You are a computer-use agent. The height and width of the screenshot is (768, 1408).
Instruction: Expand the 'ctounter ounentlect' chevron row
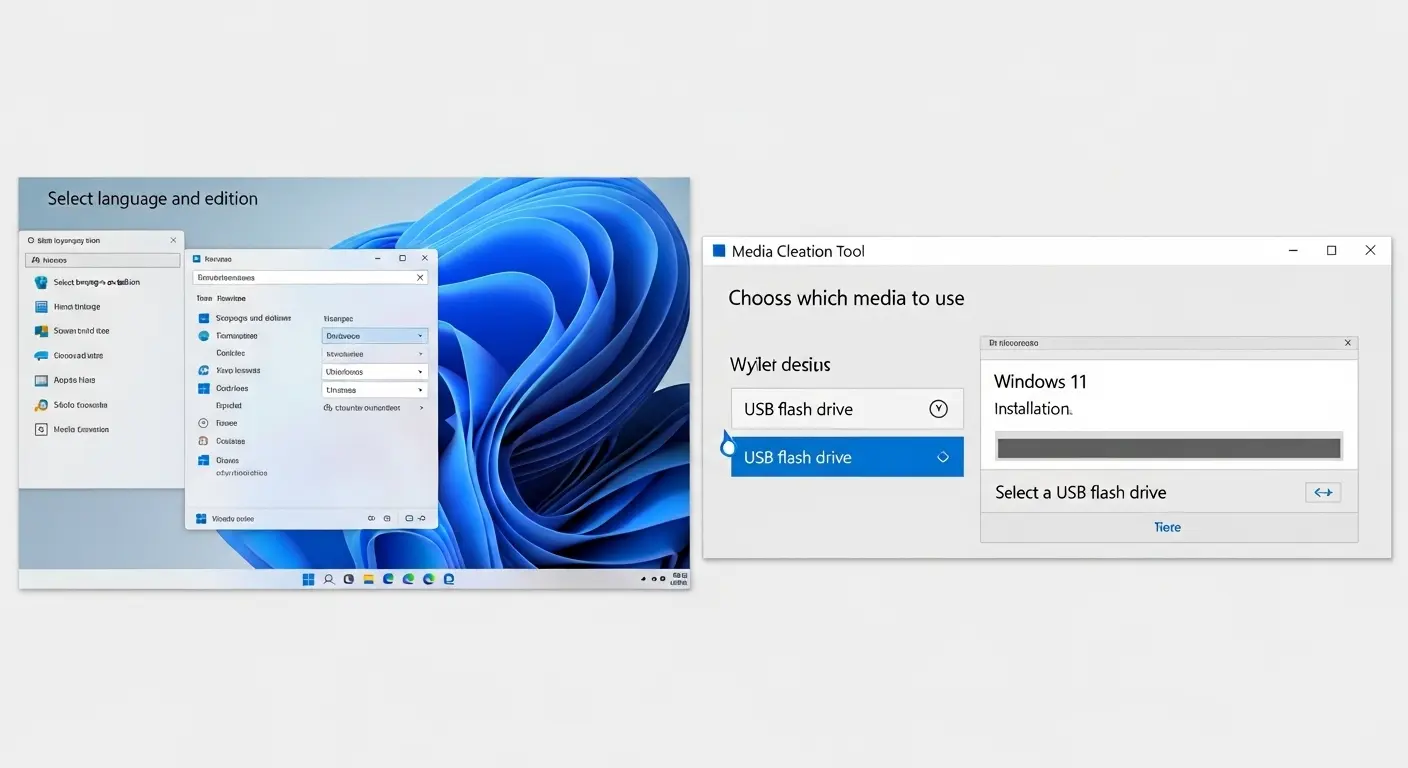click(x=375, y=408)
